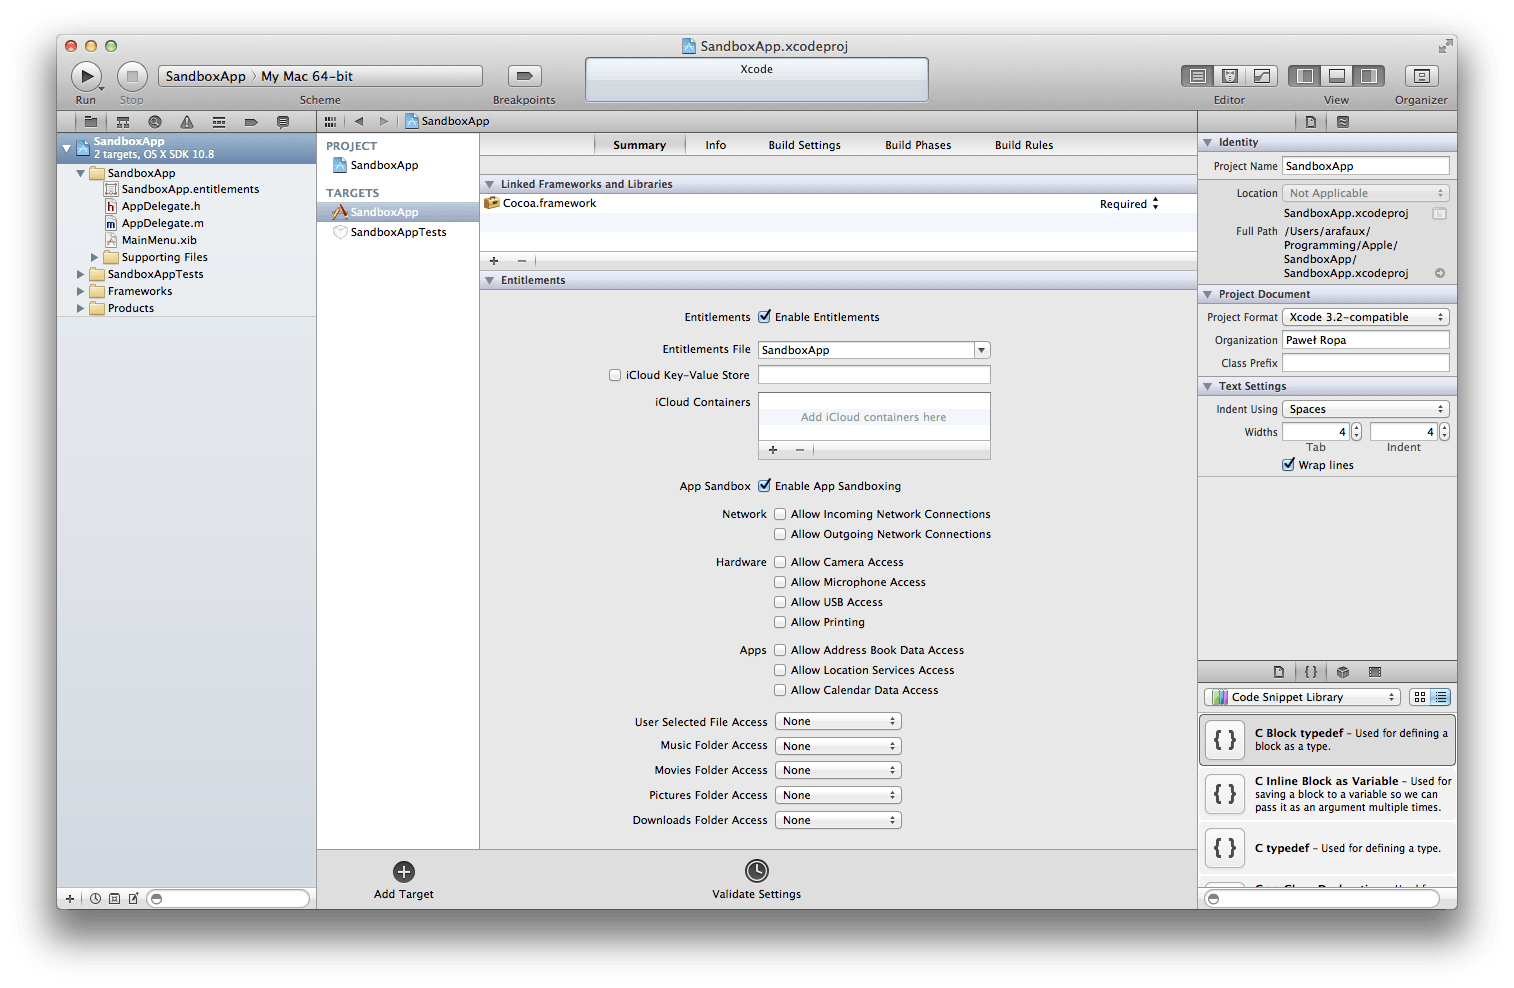Toggle the Breakpoints button
The image size is (1514, 988).
524,76
